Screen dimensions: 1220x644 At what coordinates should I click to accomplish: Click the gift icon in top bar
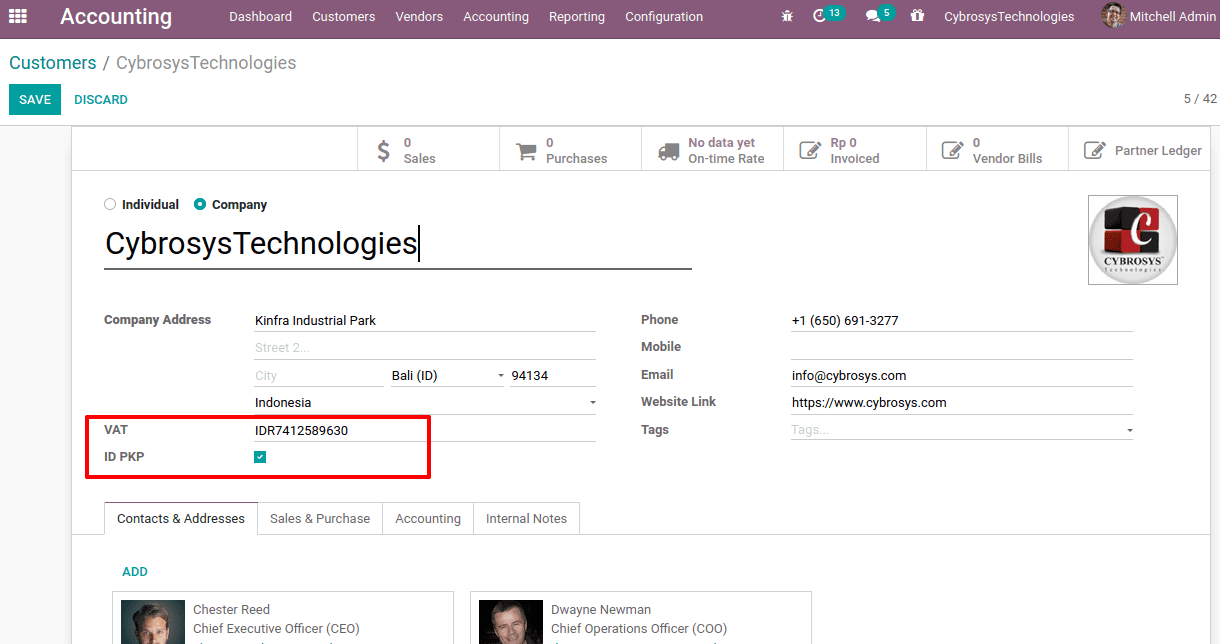pos(917,16)
